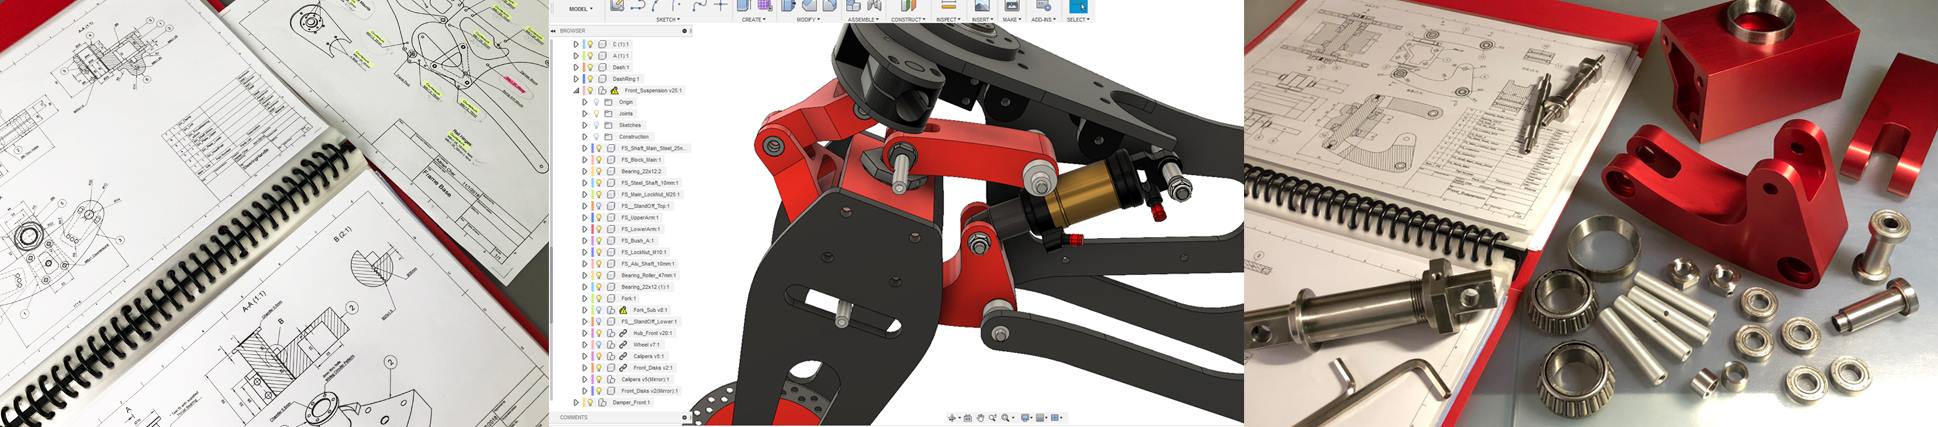Hide the Dash:1 component via lightbulb

(x=590, y=67)
